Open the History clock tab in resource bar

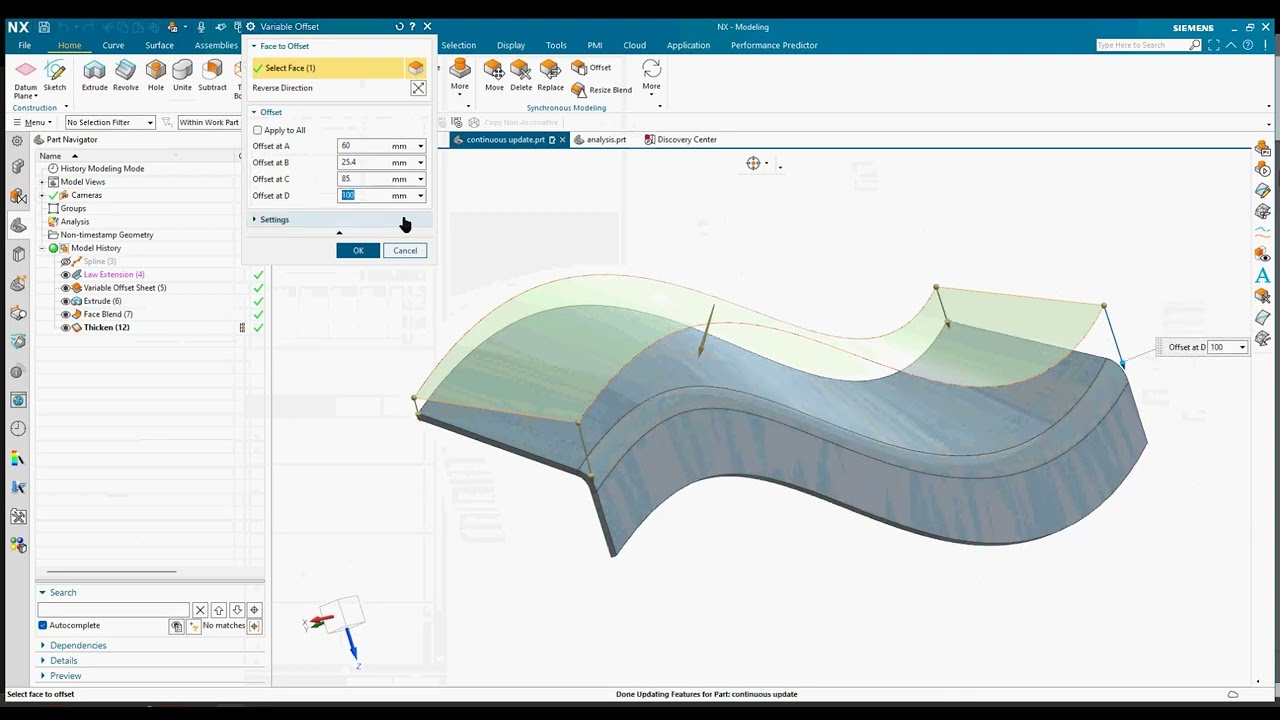tap(18, 429)
